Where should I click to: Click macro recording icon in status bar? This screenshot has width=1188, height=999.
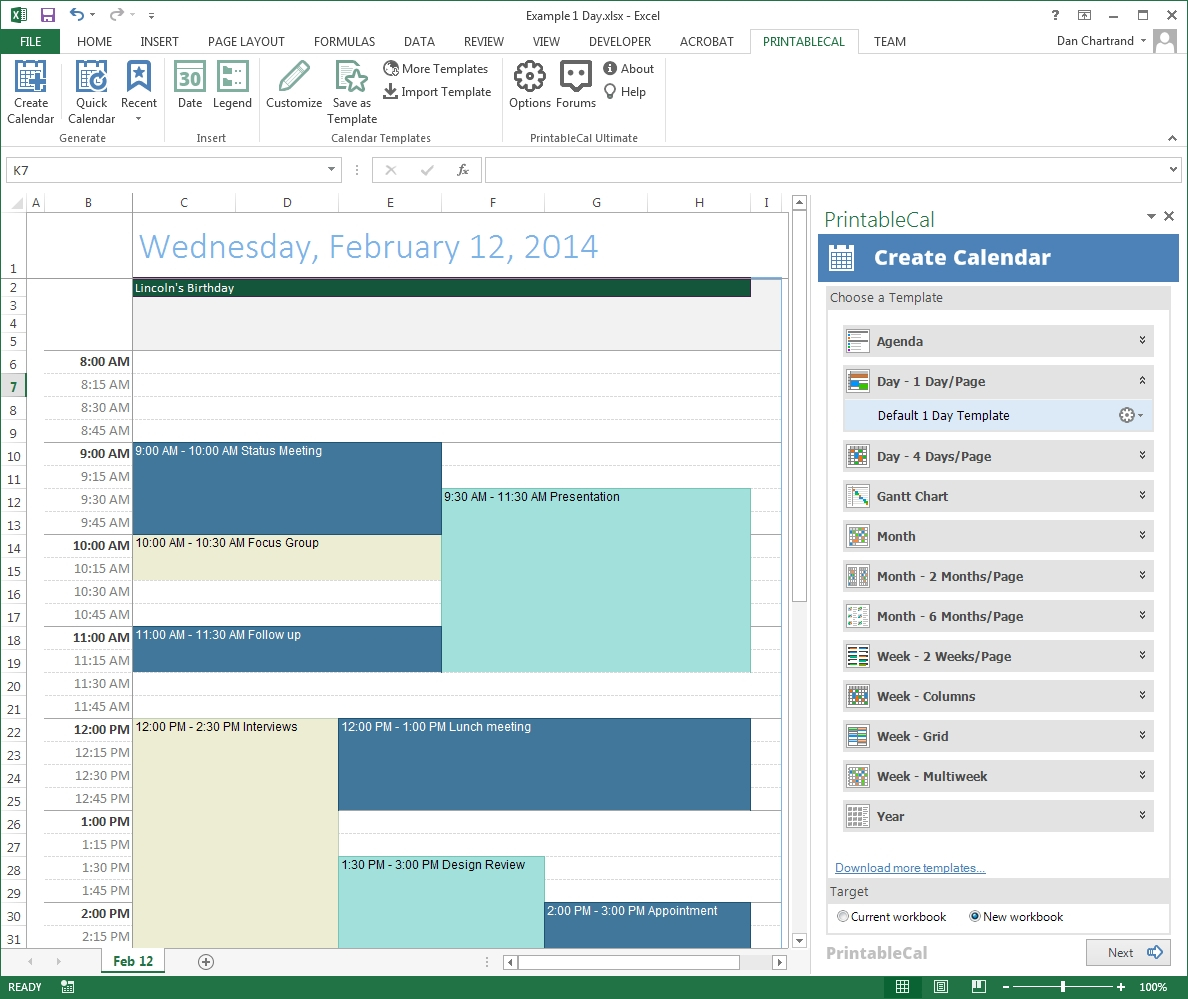67,987
